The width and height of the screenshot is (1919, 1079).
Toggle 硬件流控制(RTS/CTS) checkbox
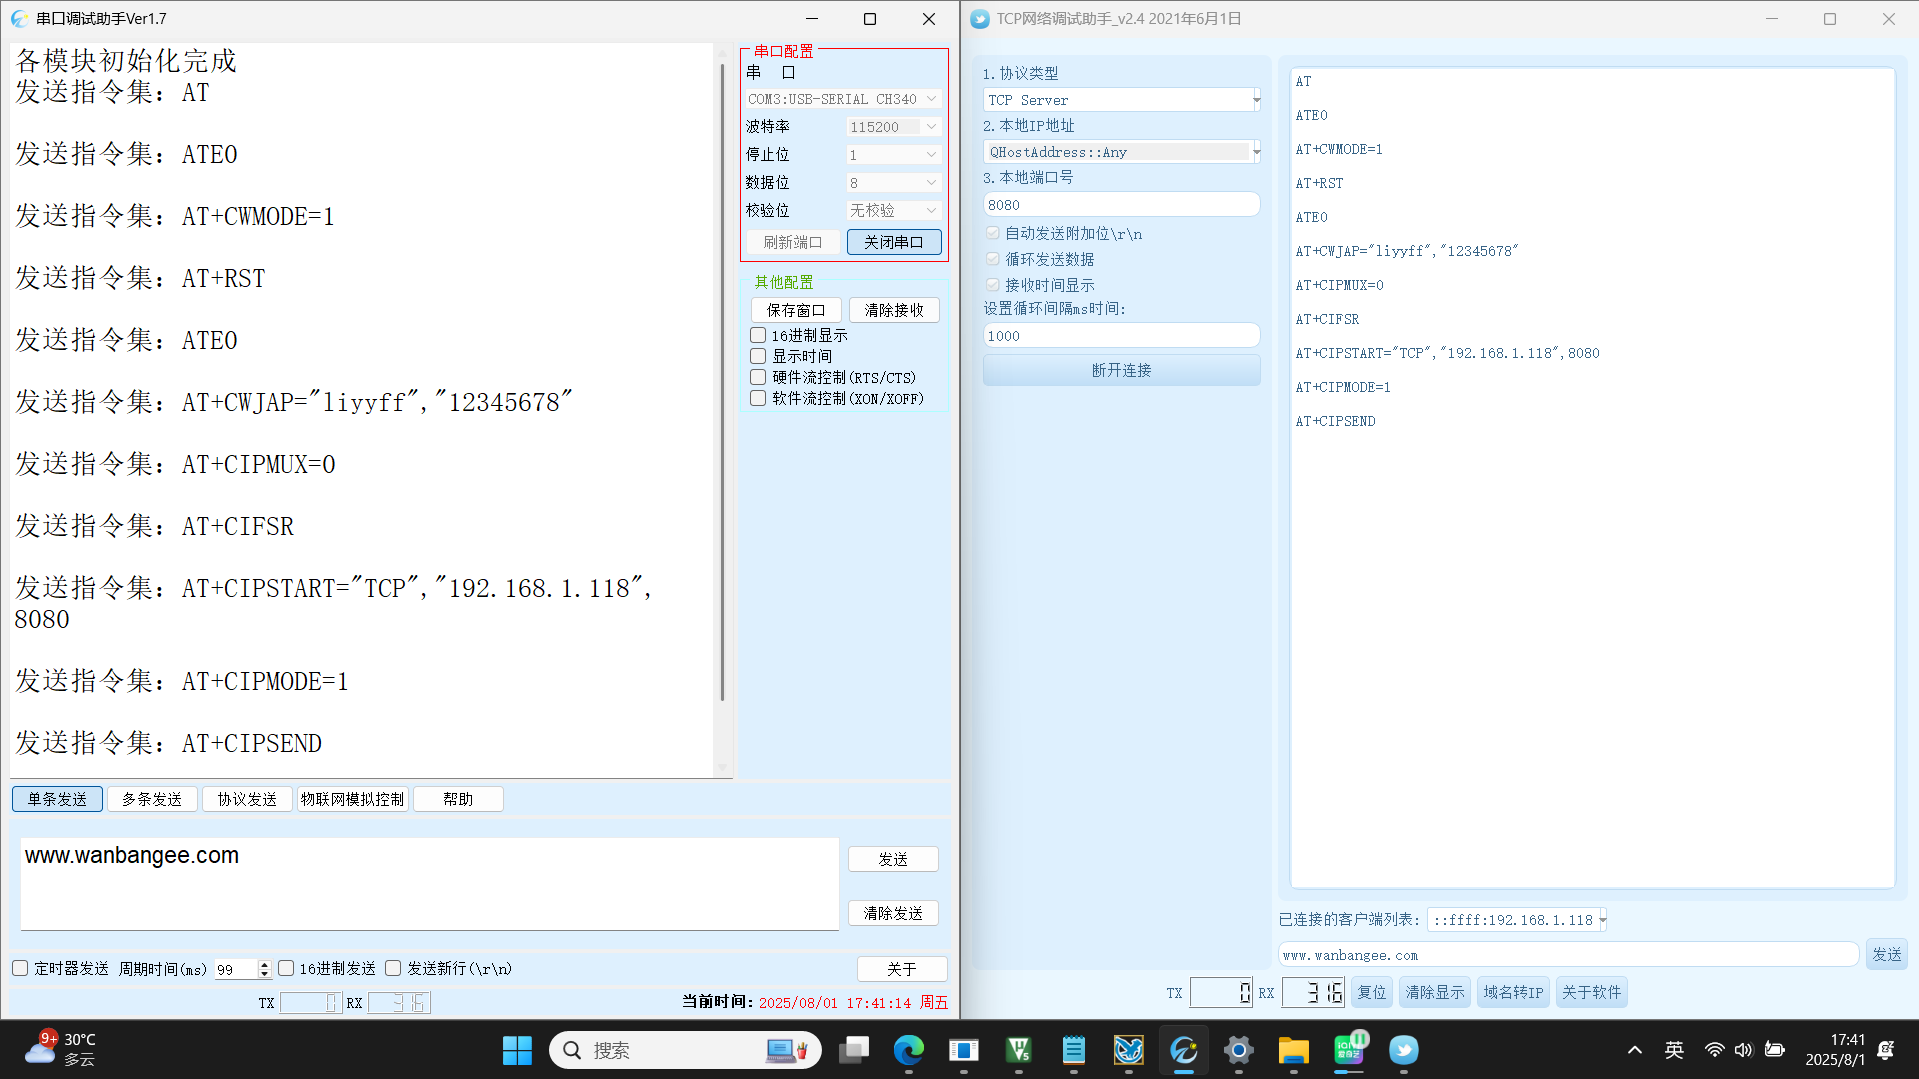pyautogui.click(x=758, y=377)
